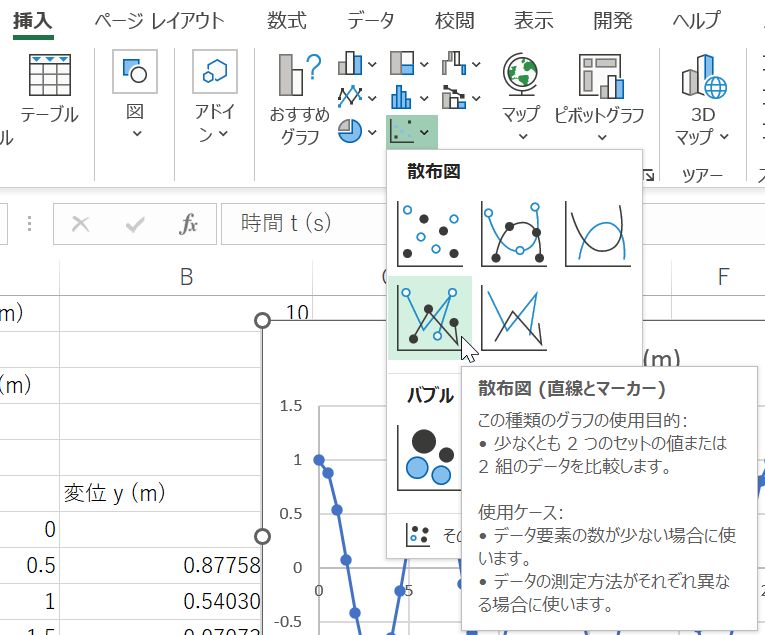The width and height of the screenshot is (765, 635).
Task: Click chart's left-middle selection handle
Action: tap(262, 536)
